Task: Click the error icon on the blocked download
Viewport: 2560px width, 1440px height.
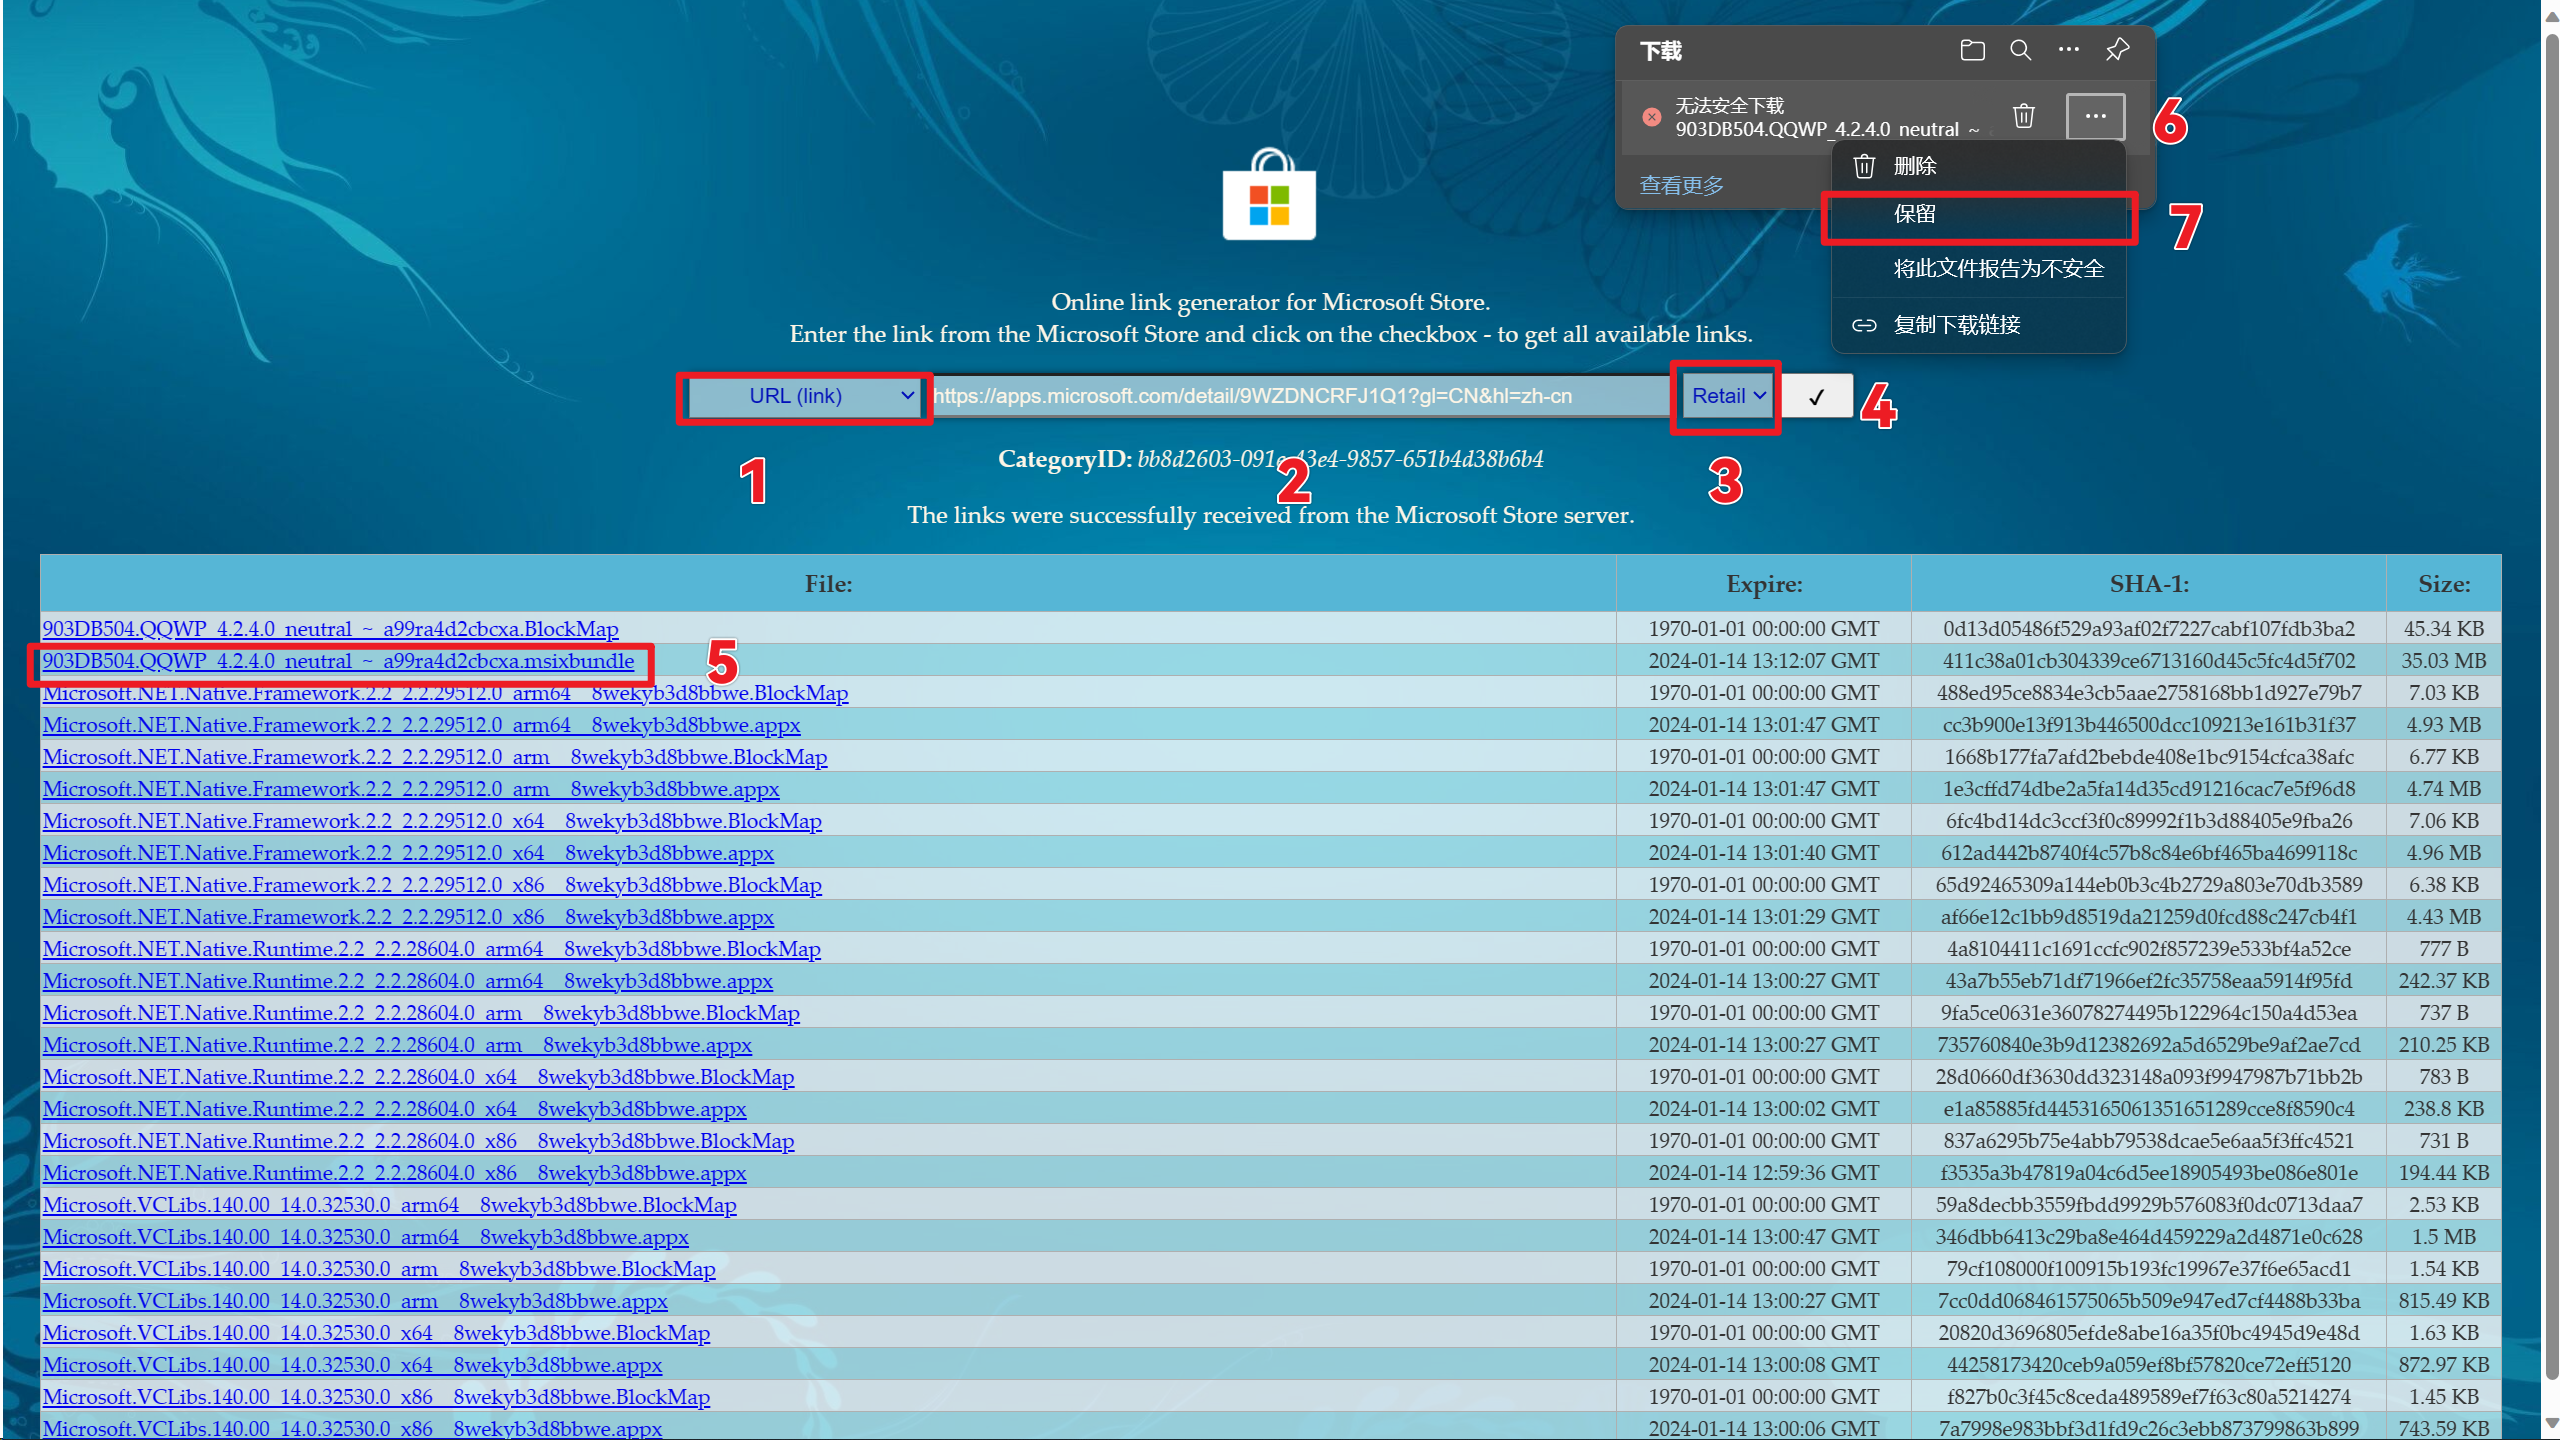Action: click(1650, 117)
